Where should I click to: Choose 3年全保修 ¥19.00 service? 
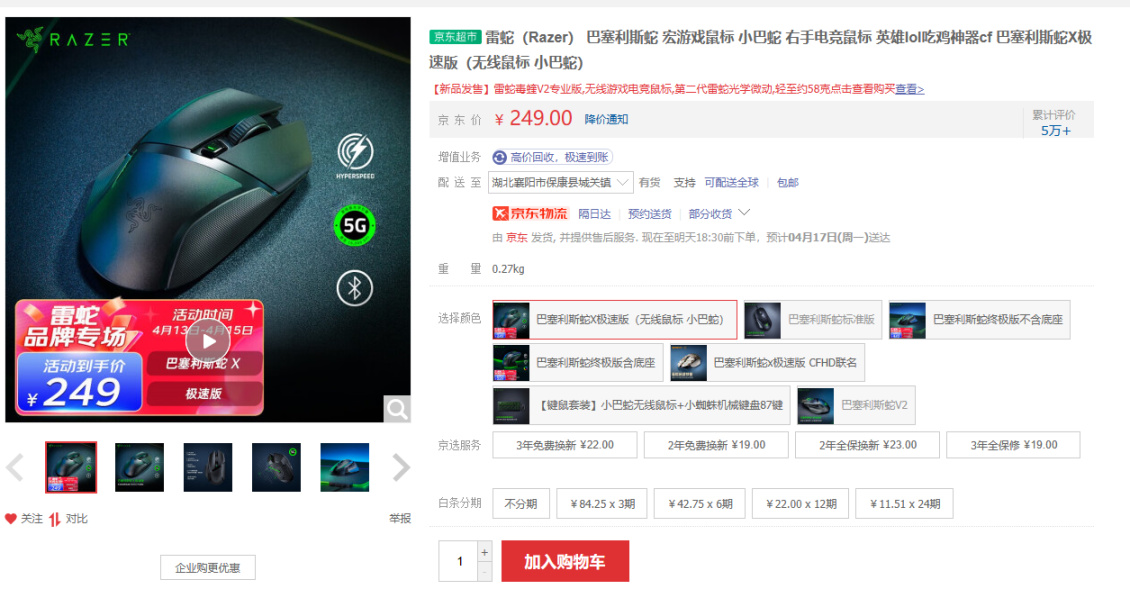coord(1013,445)
